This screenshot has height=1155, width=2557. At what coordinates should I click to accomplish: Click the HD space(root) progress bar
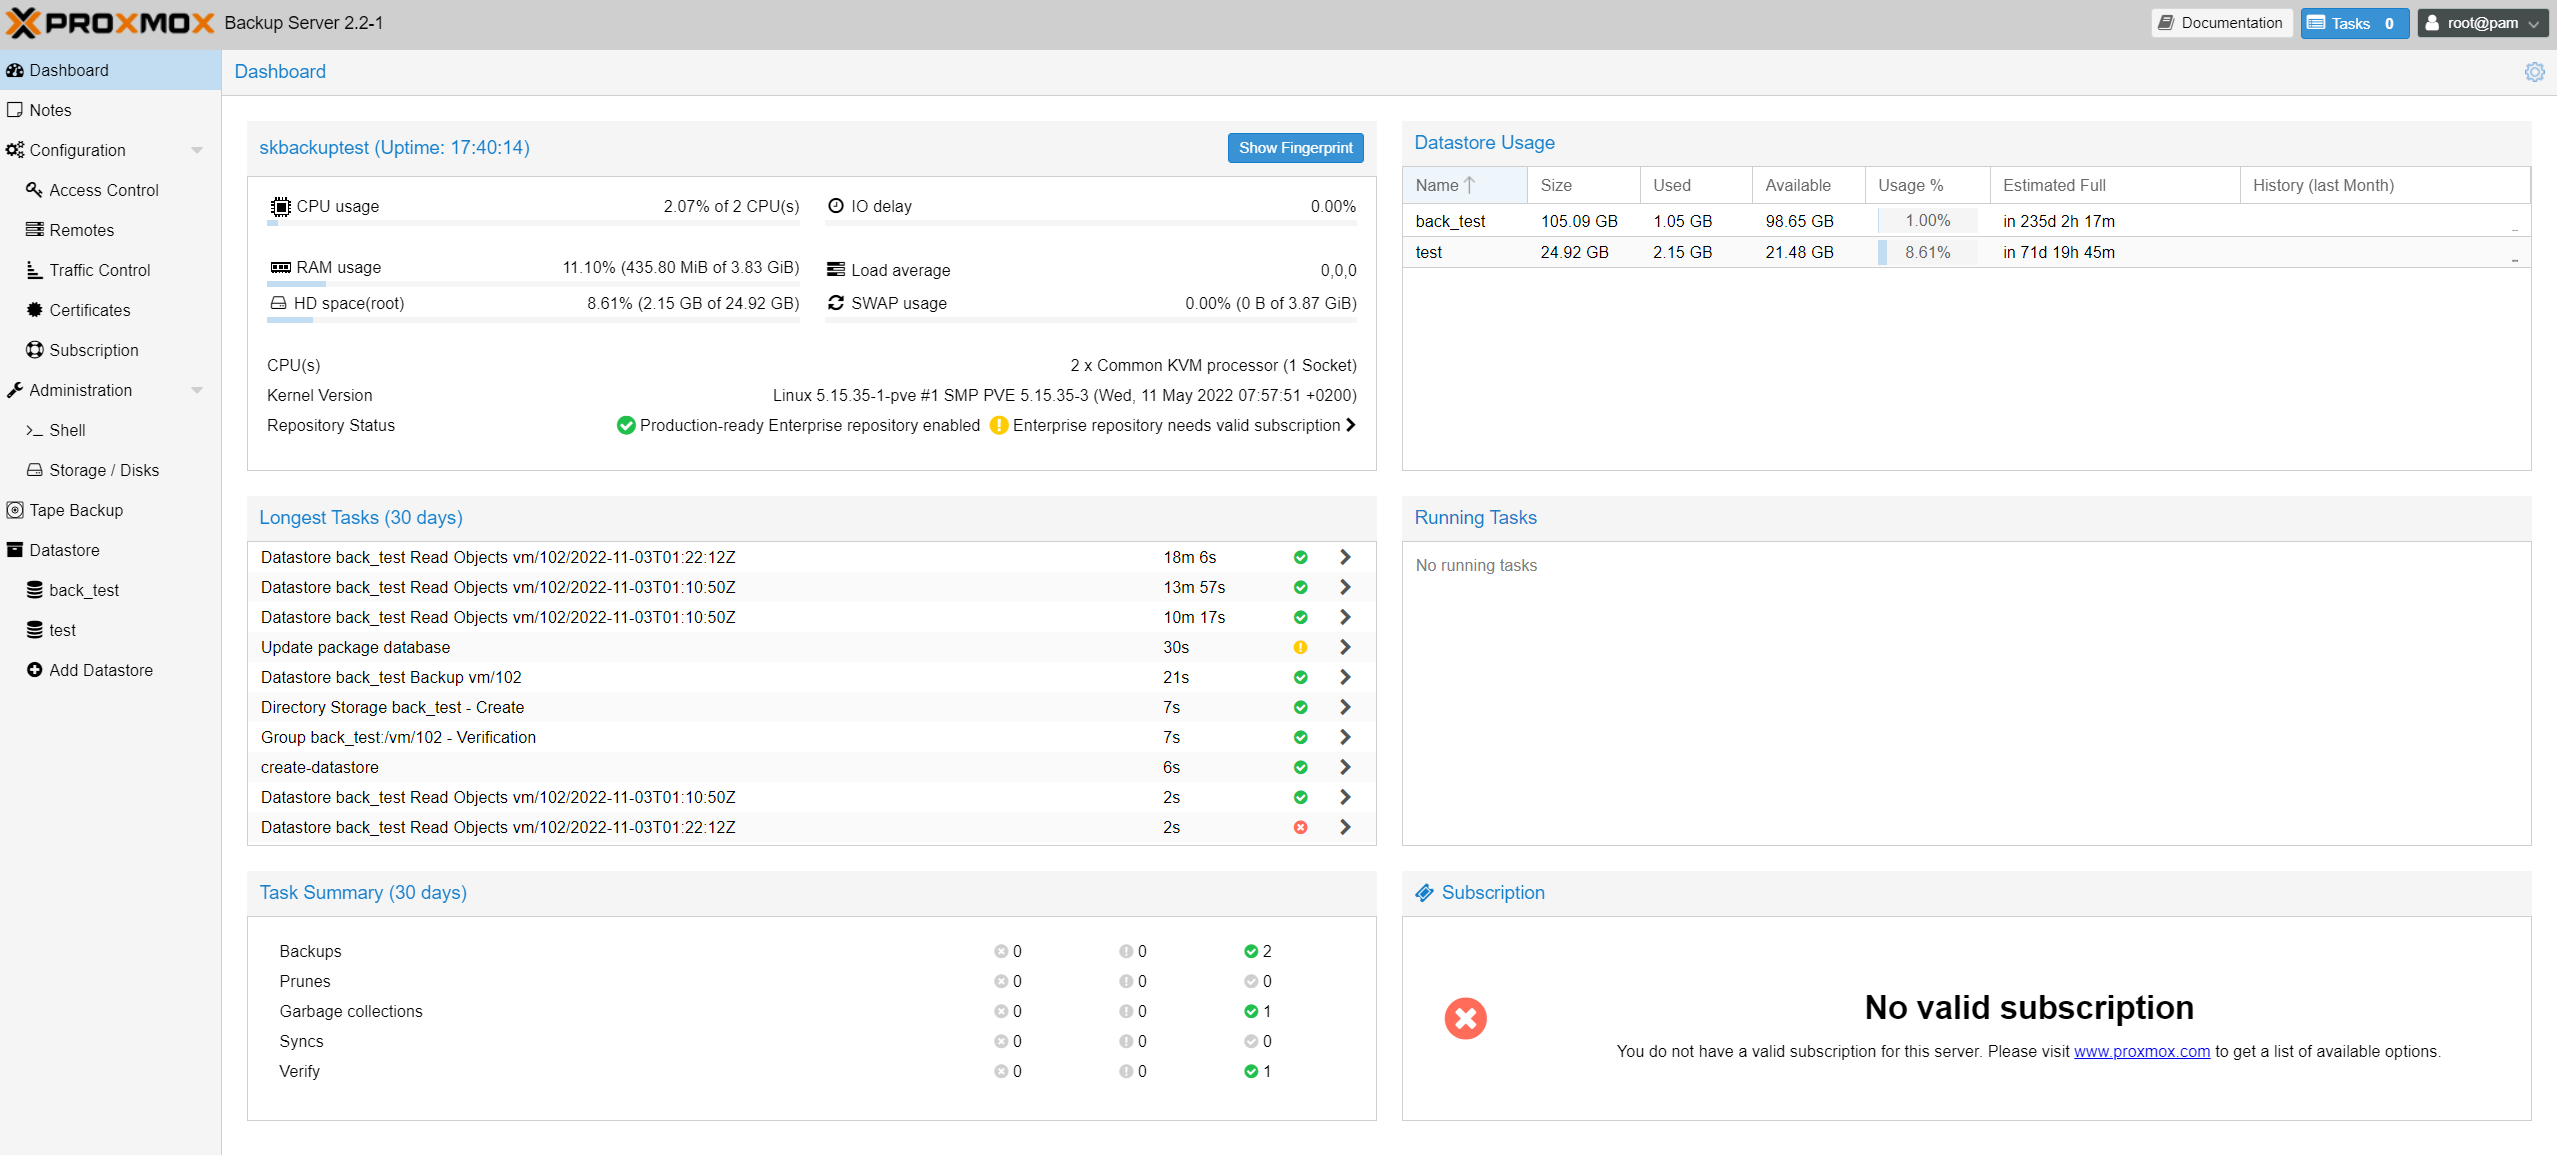[x=533, y=320]
